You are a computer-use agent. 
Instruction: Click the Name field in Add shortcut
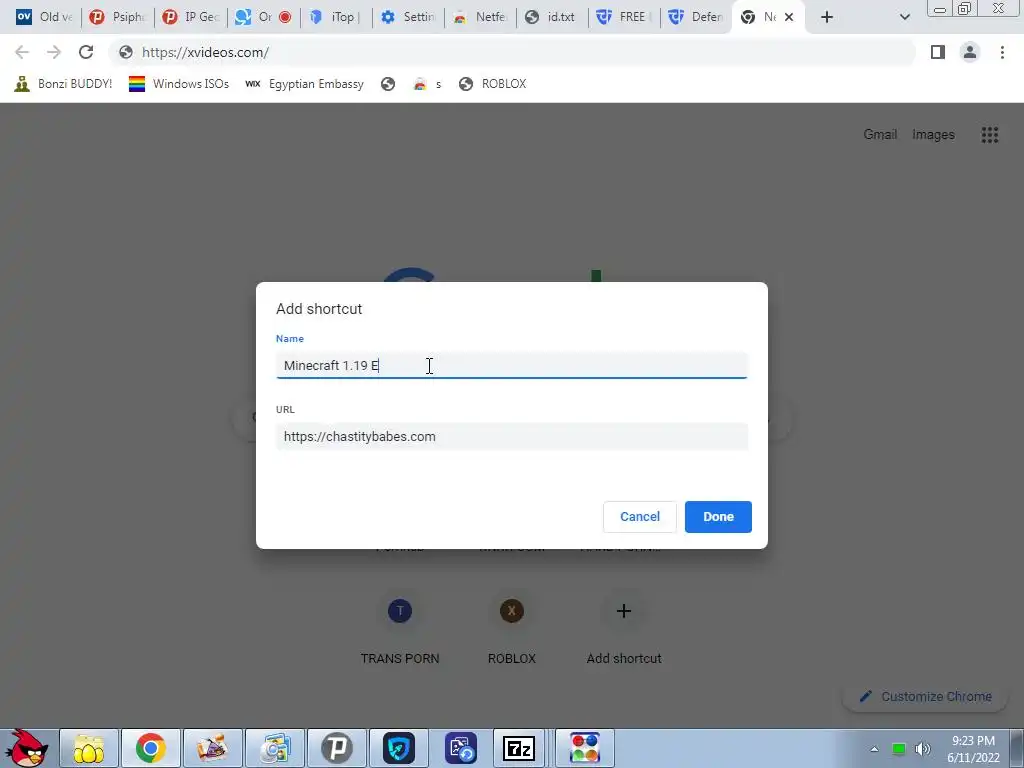(511, 365)
